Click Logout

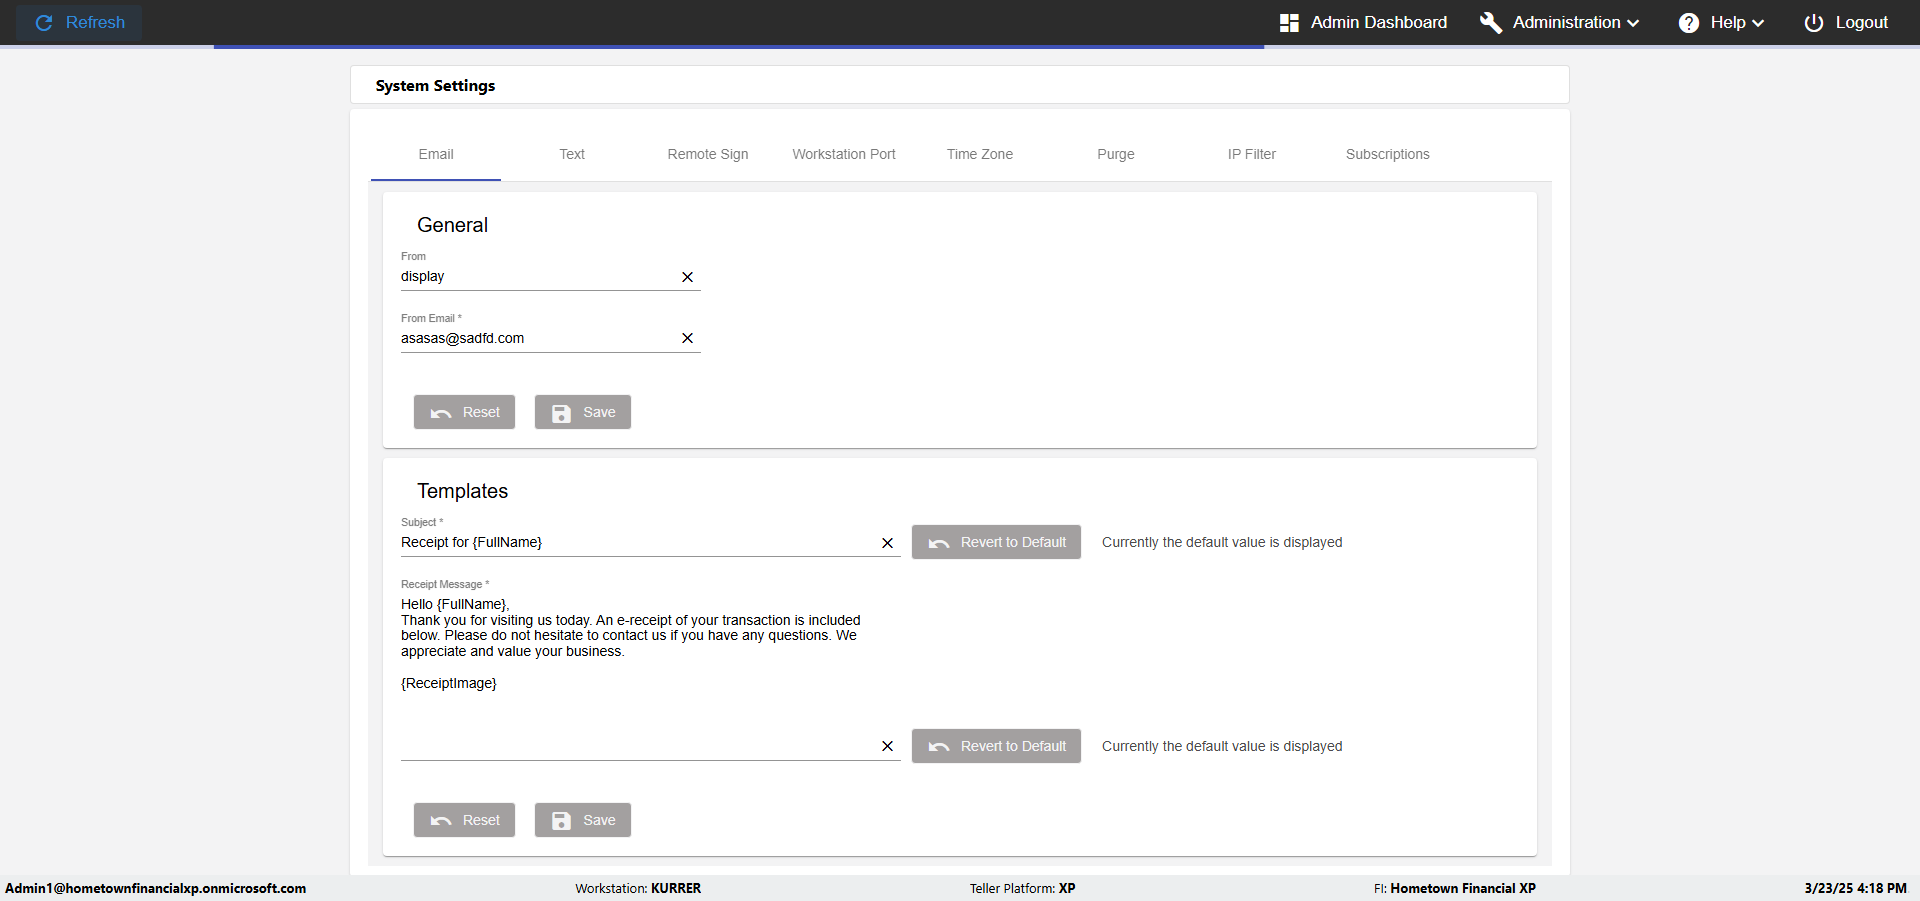[1846, 22]
